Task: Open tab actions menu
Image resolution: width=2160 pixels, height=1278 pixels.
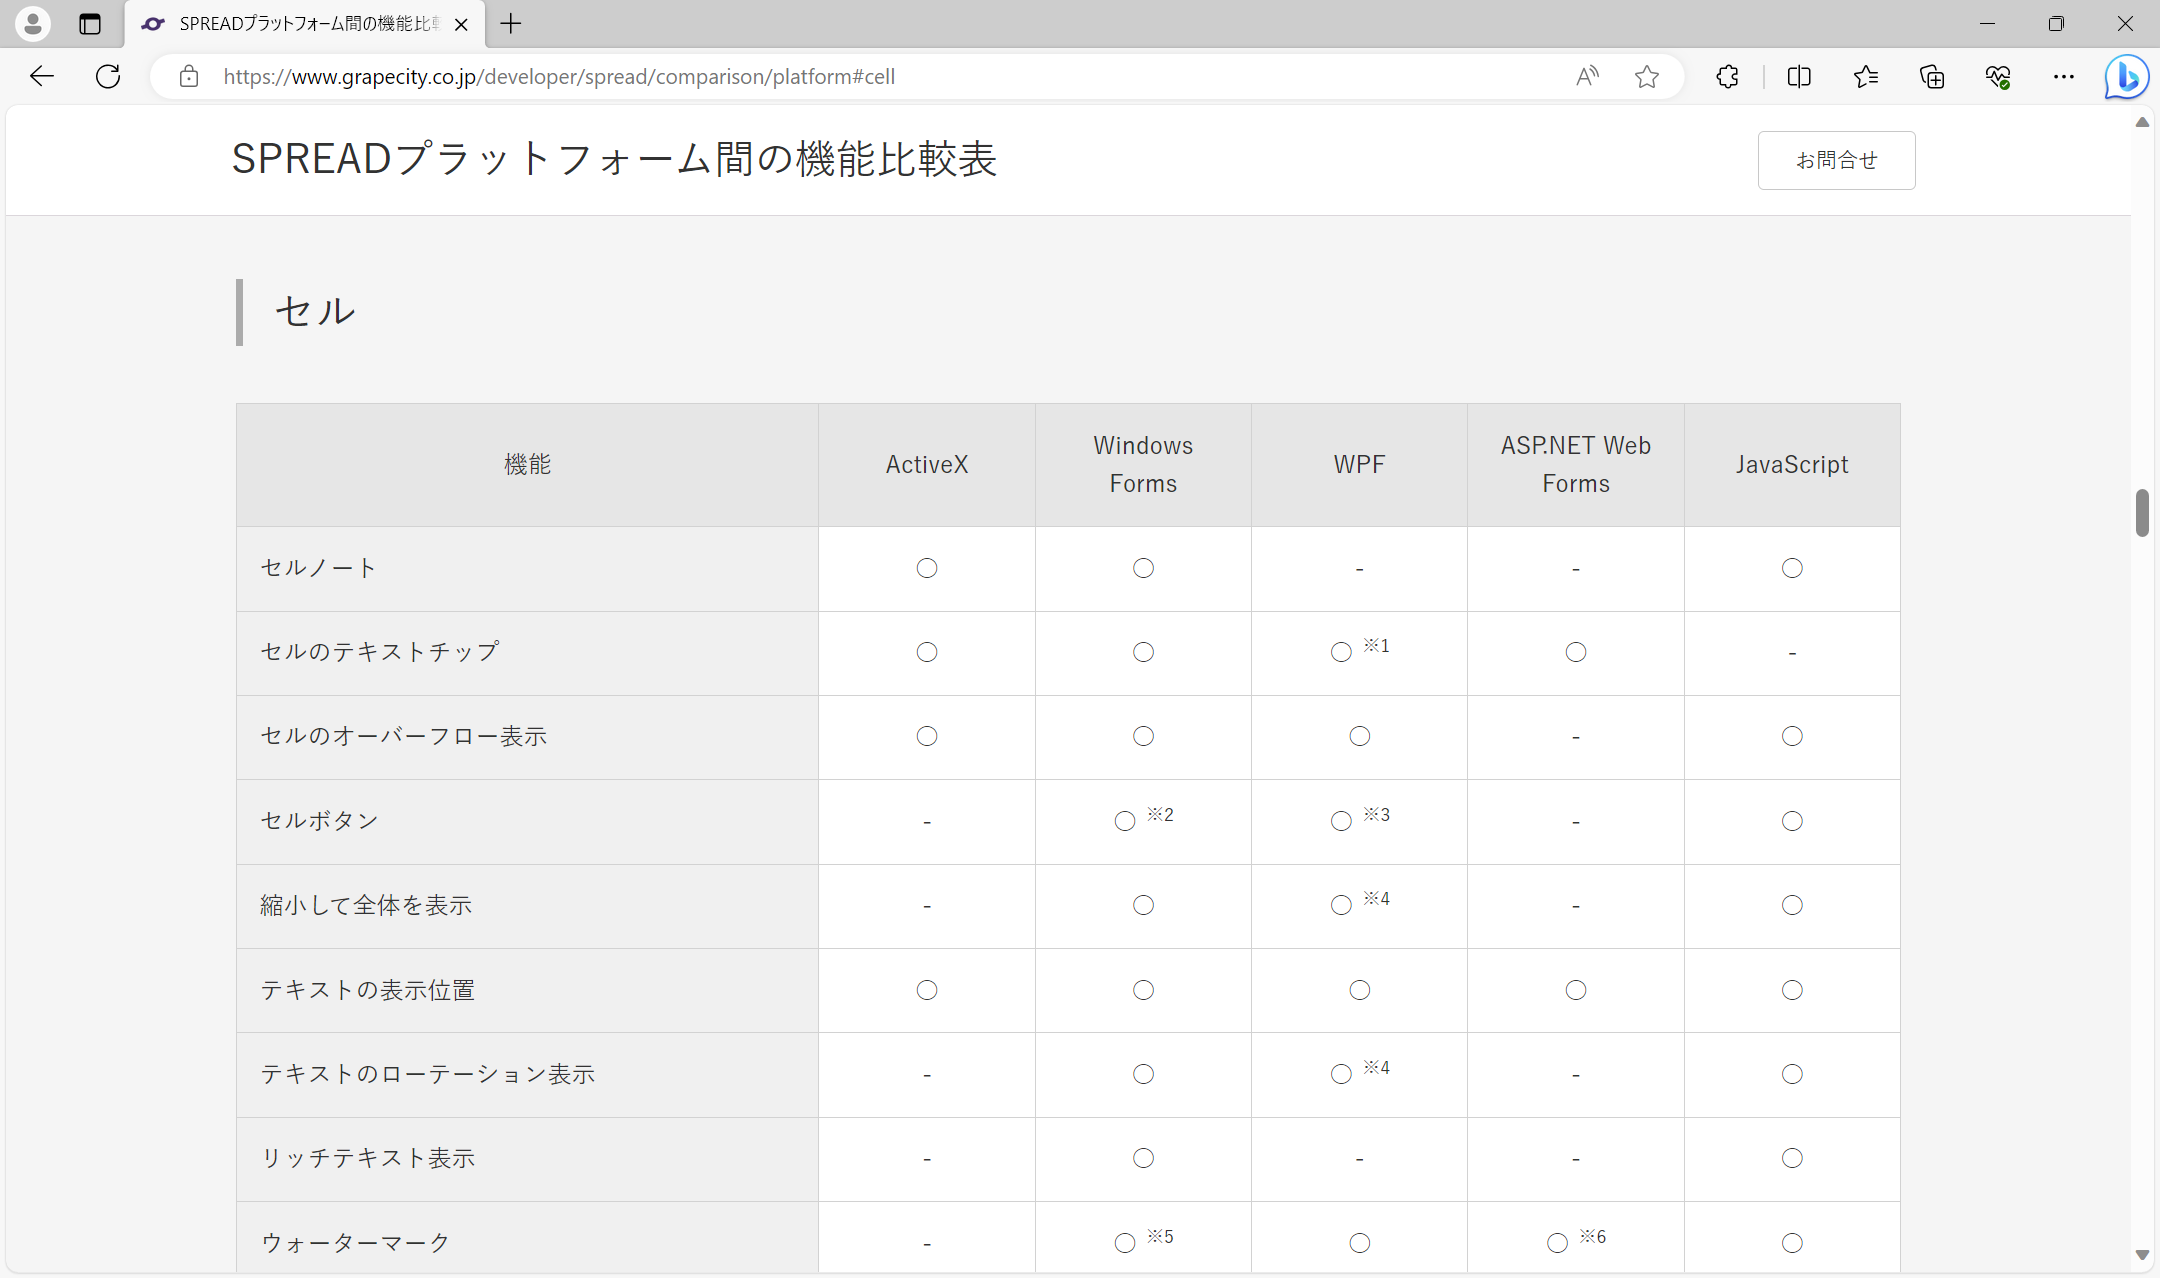Action: tap(90, 24)
